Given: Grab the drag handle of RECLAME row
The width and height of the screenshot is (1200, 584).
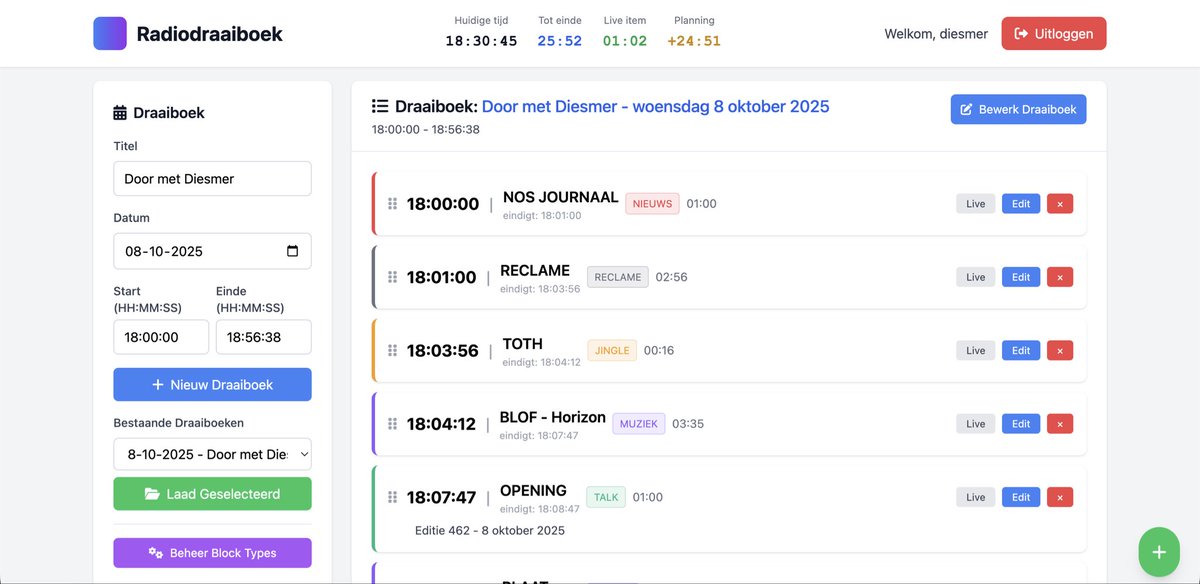Looking at the screenshot, I should tap(392, 277).
